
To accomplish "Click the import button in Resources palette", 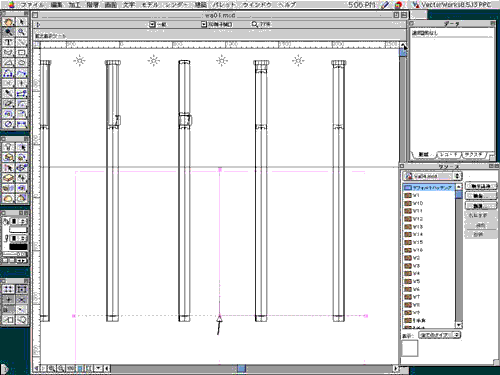I will click(481, 186).
